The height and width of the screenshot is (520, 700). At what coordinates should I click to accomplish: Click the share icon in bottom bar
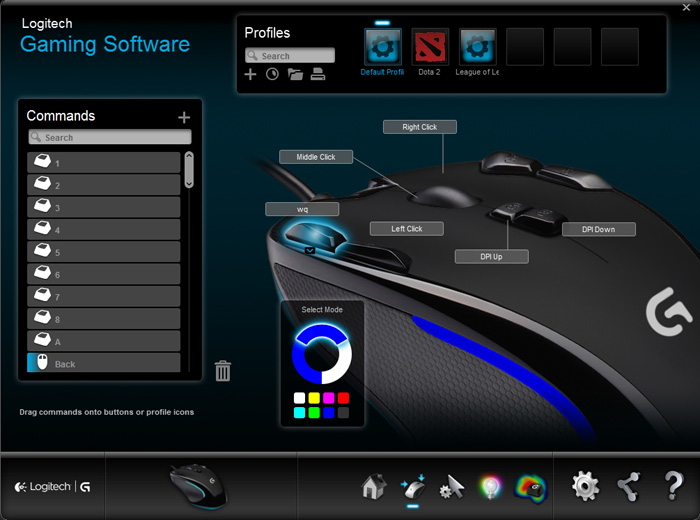629,487
